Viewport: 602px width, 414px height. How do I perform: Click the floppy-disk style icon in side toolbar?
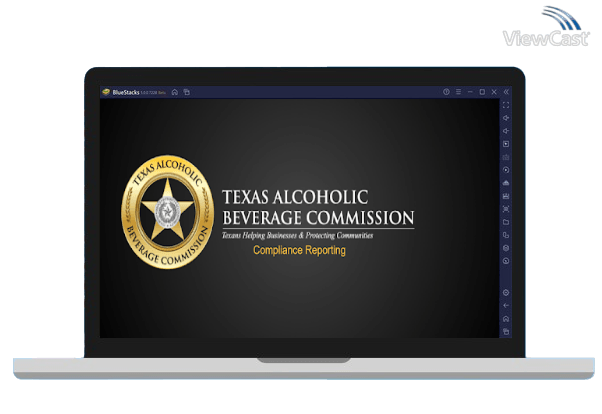pos(506,196)
